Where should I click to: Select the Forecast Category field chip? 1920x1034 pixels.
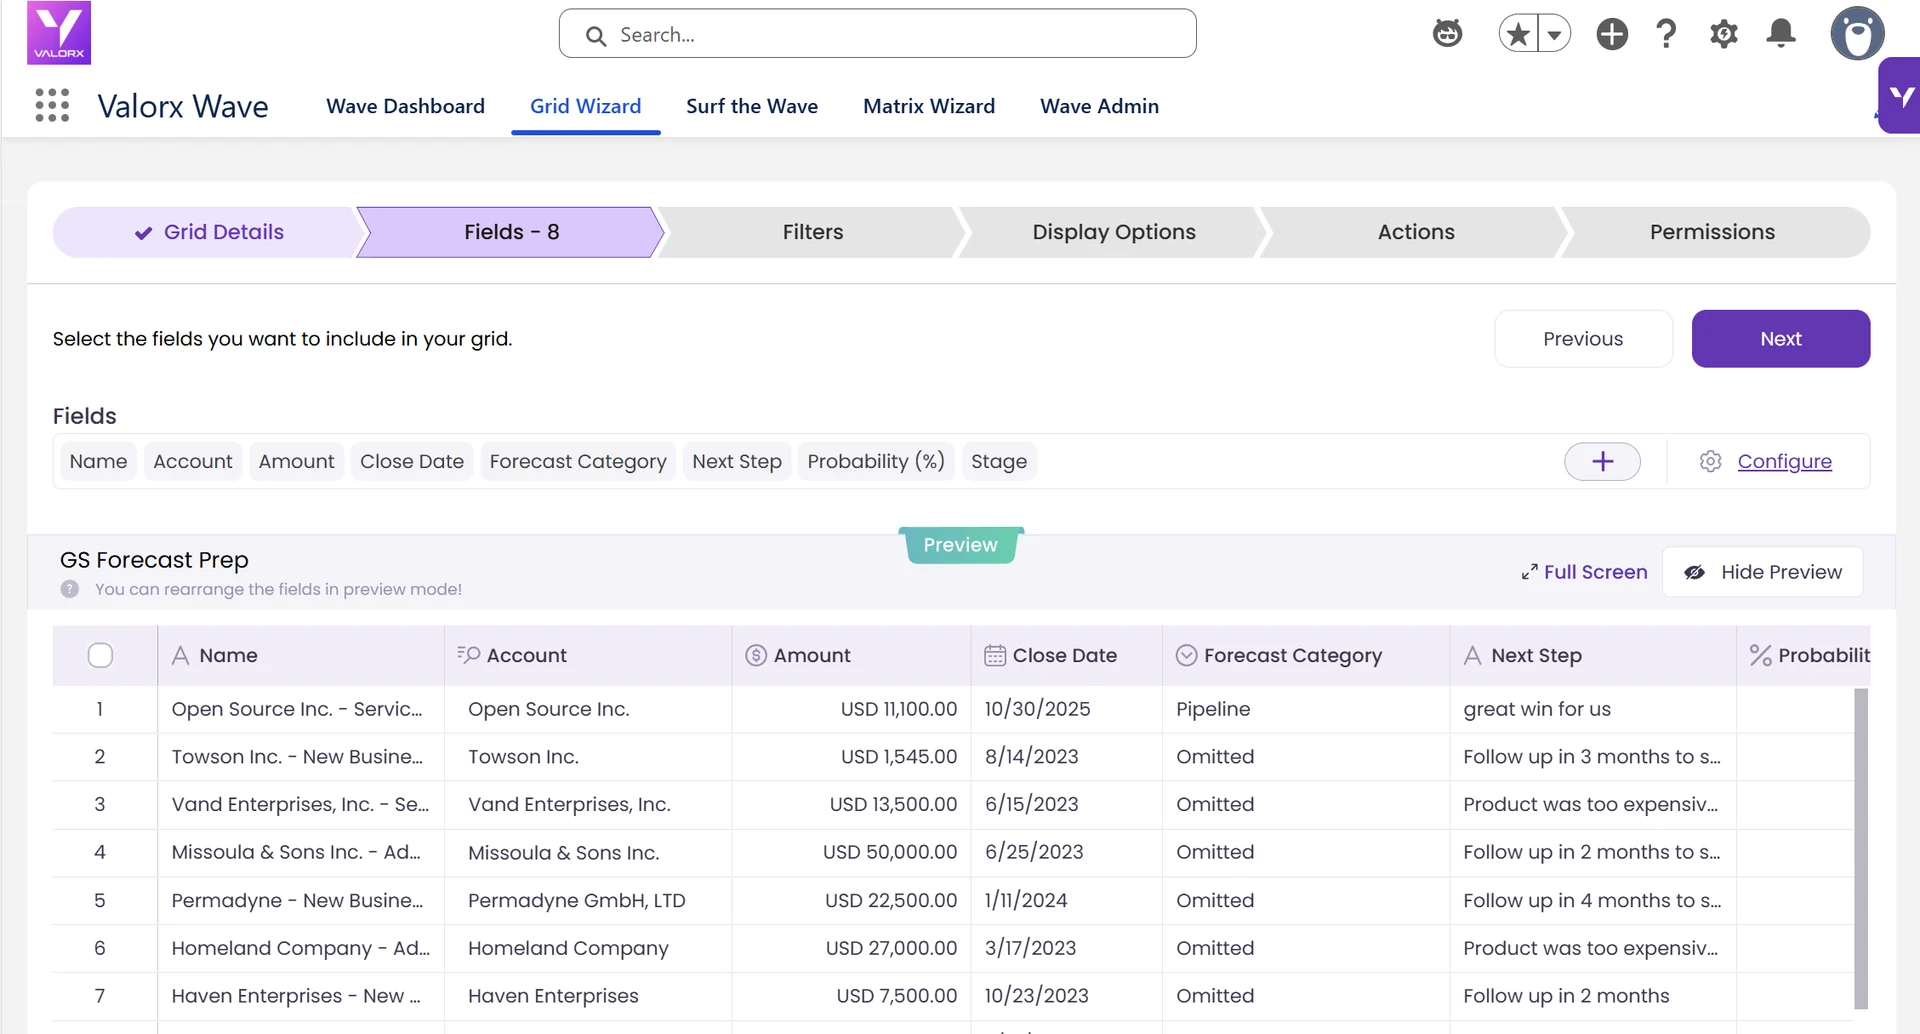578,461
